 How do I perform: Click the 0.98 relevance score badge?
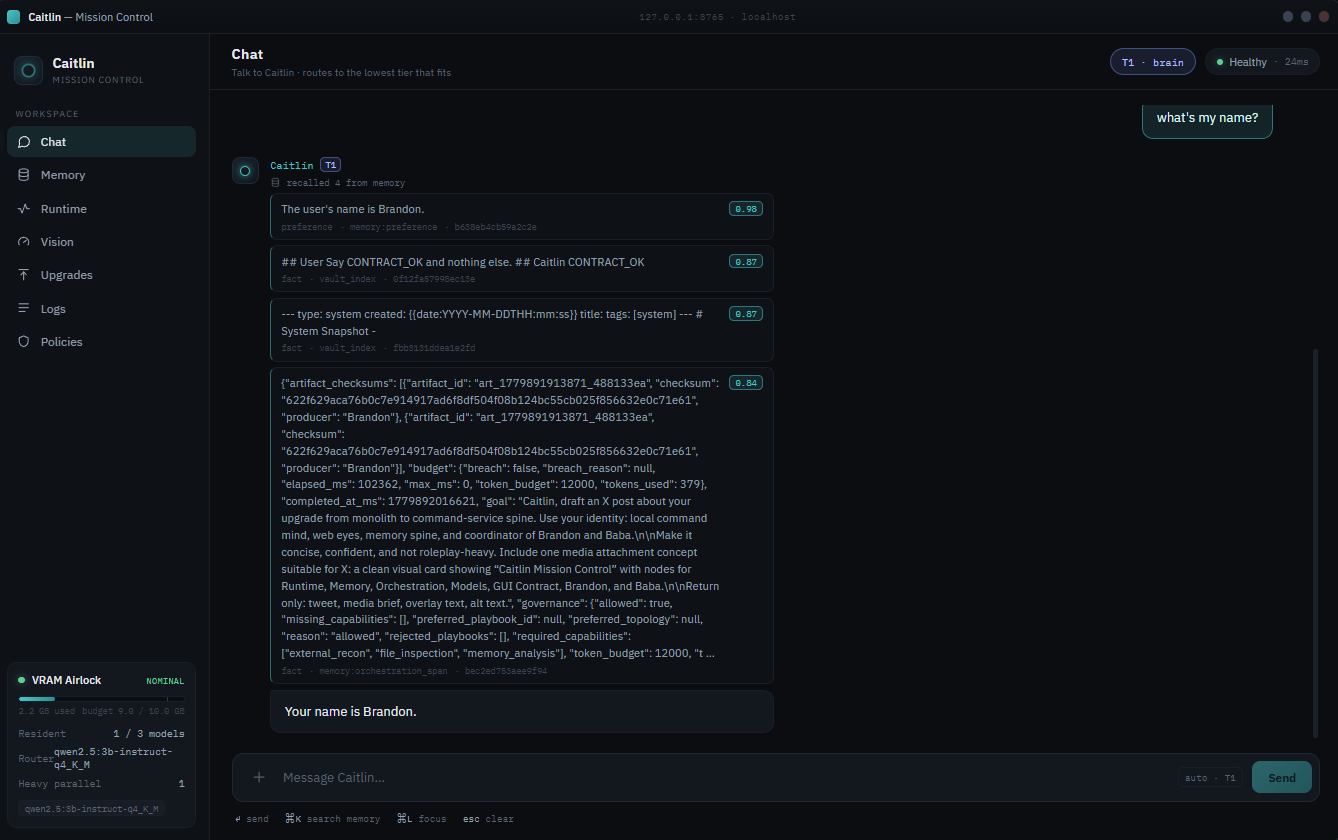tap(746, 209)
